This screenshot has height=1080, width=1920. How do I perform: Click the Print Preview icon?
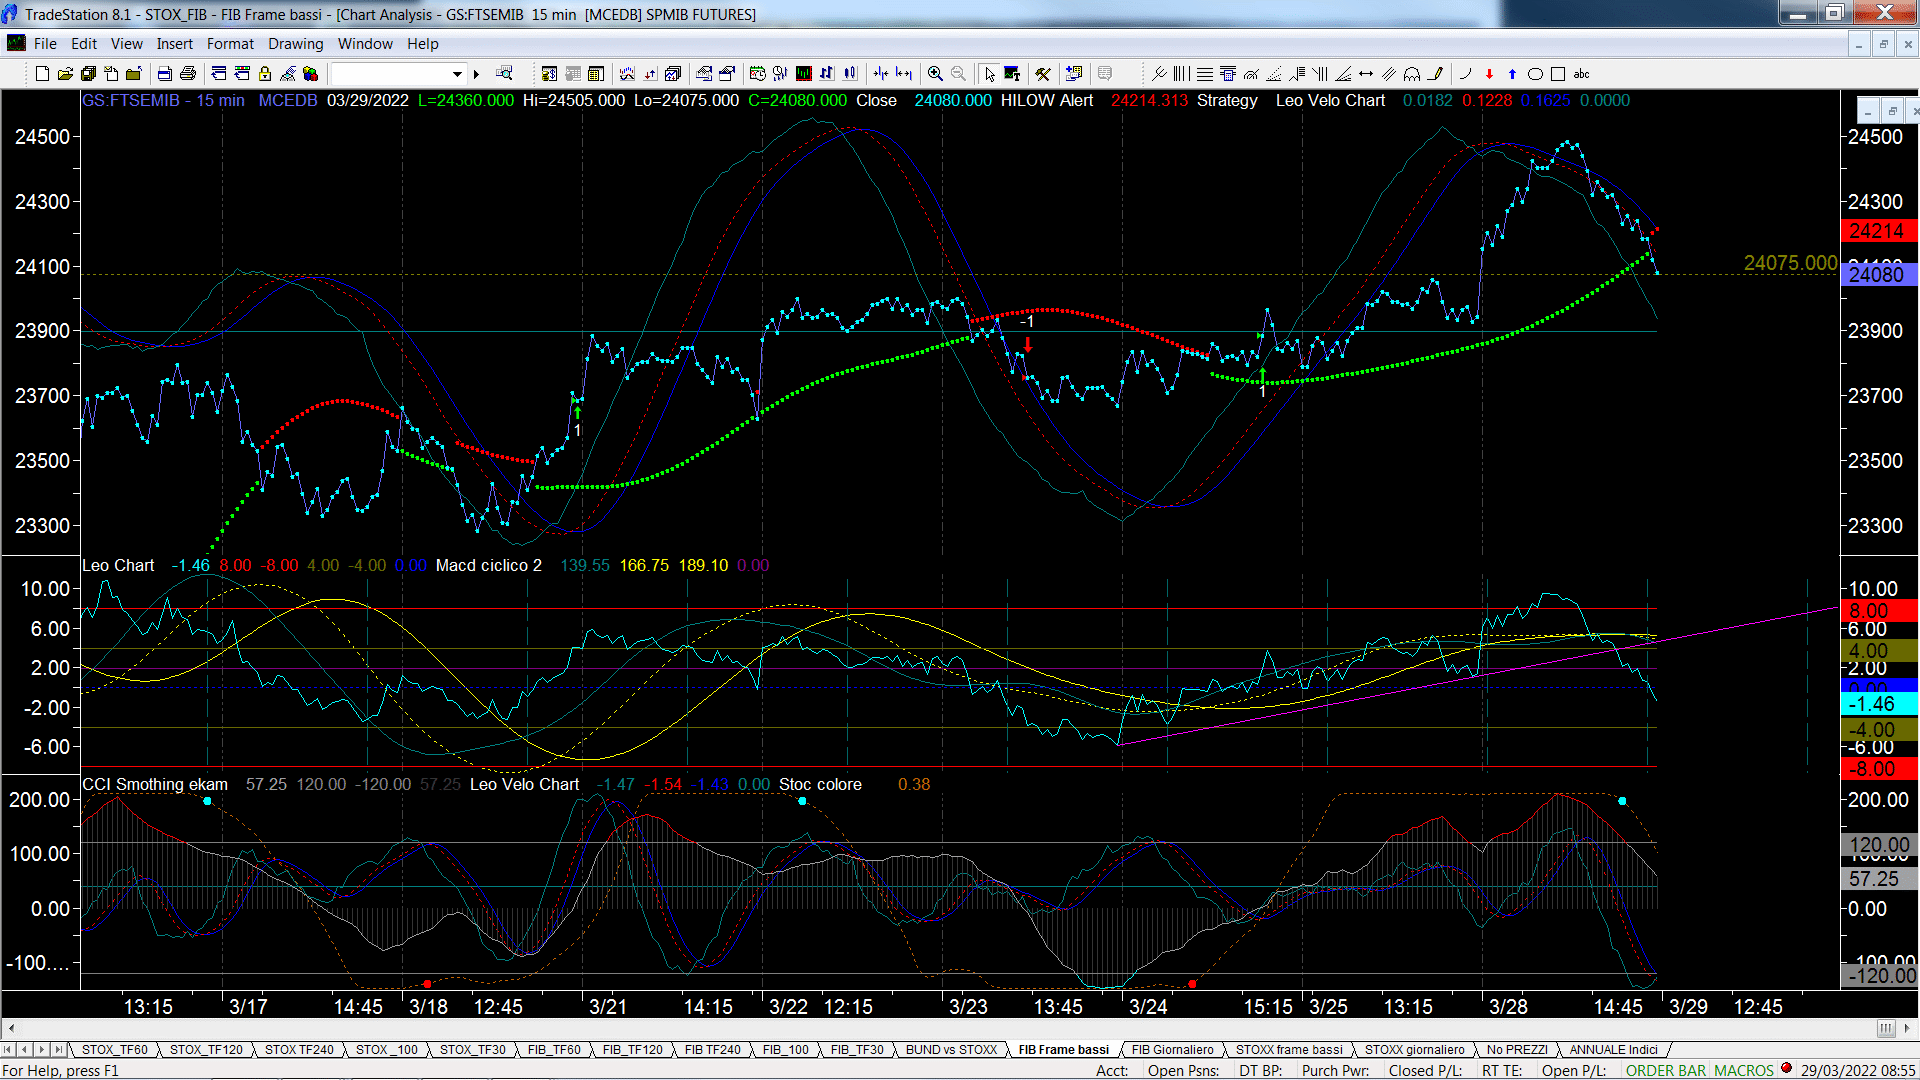[x=165, y=74]
